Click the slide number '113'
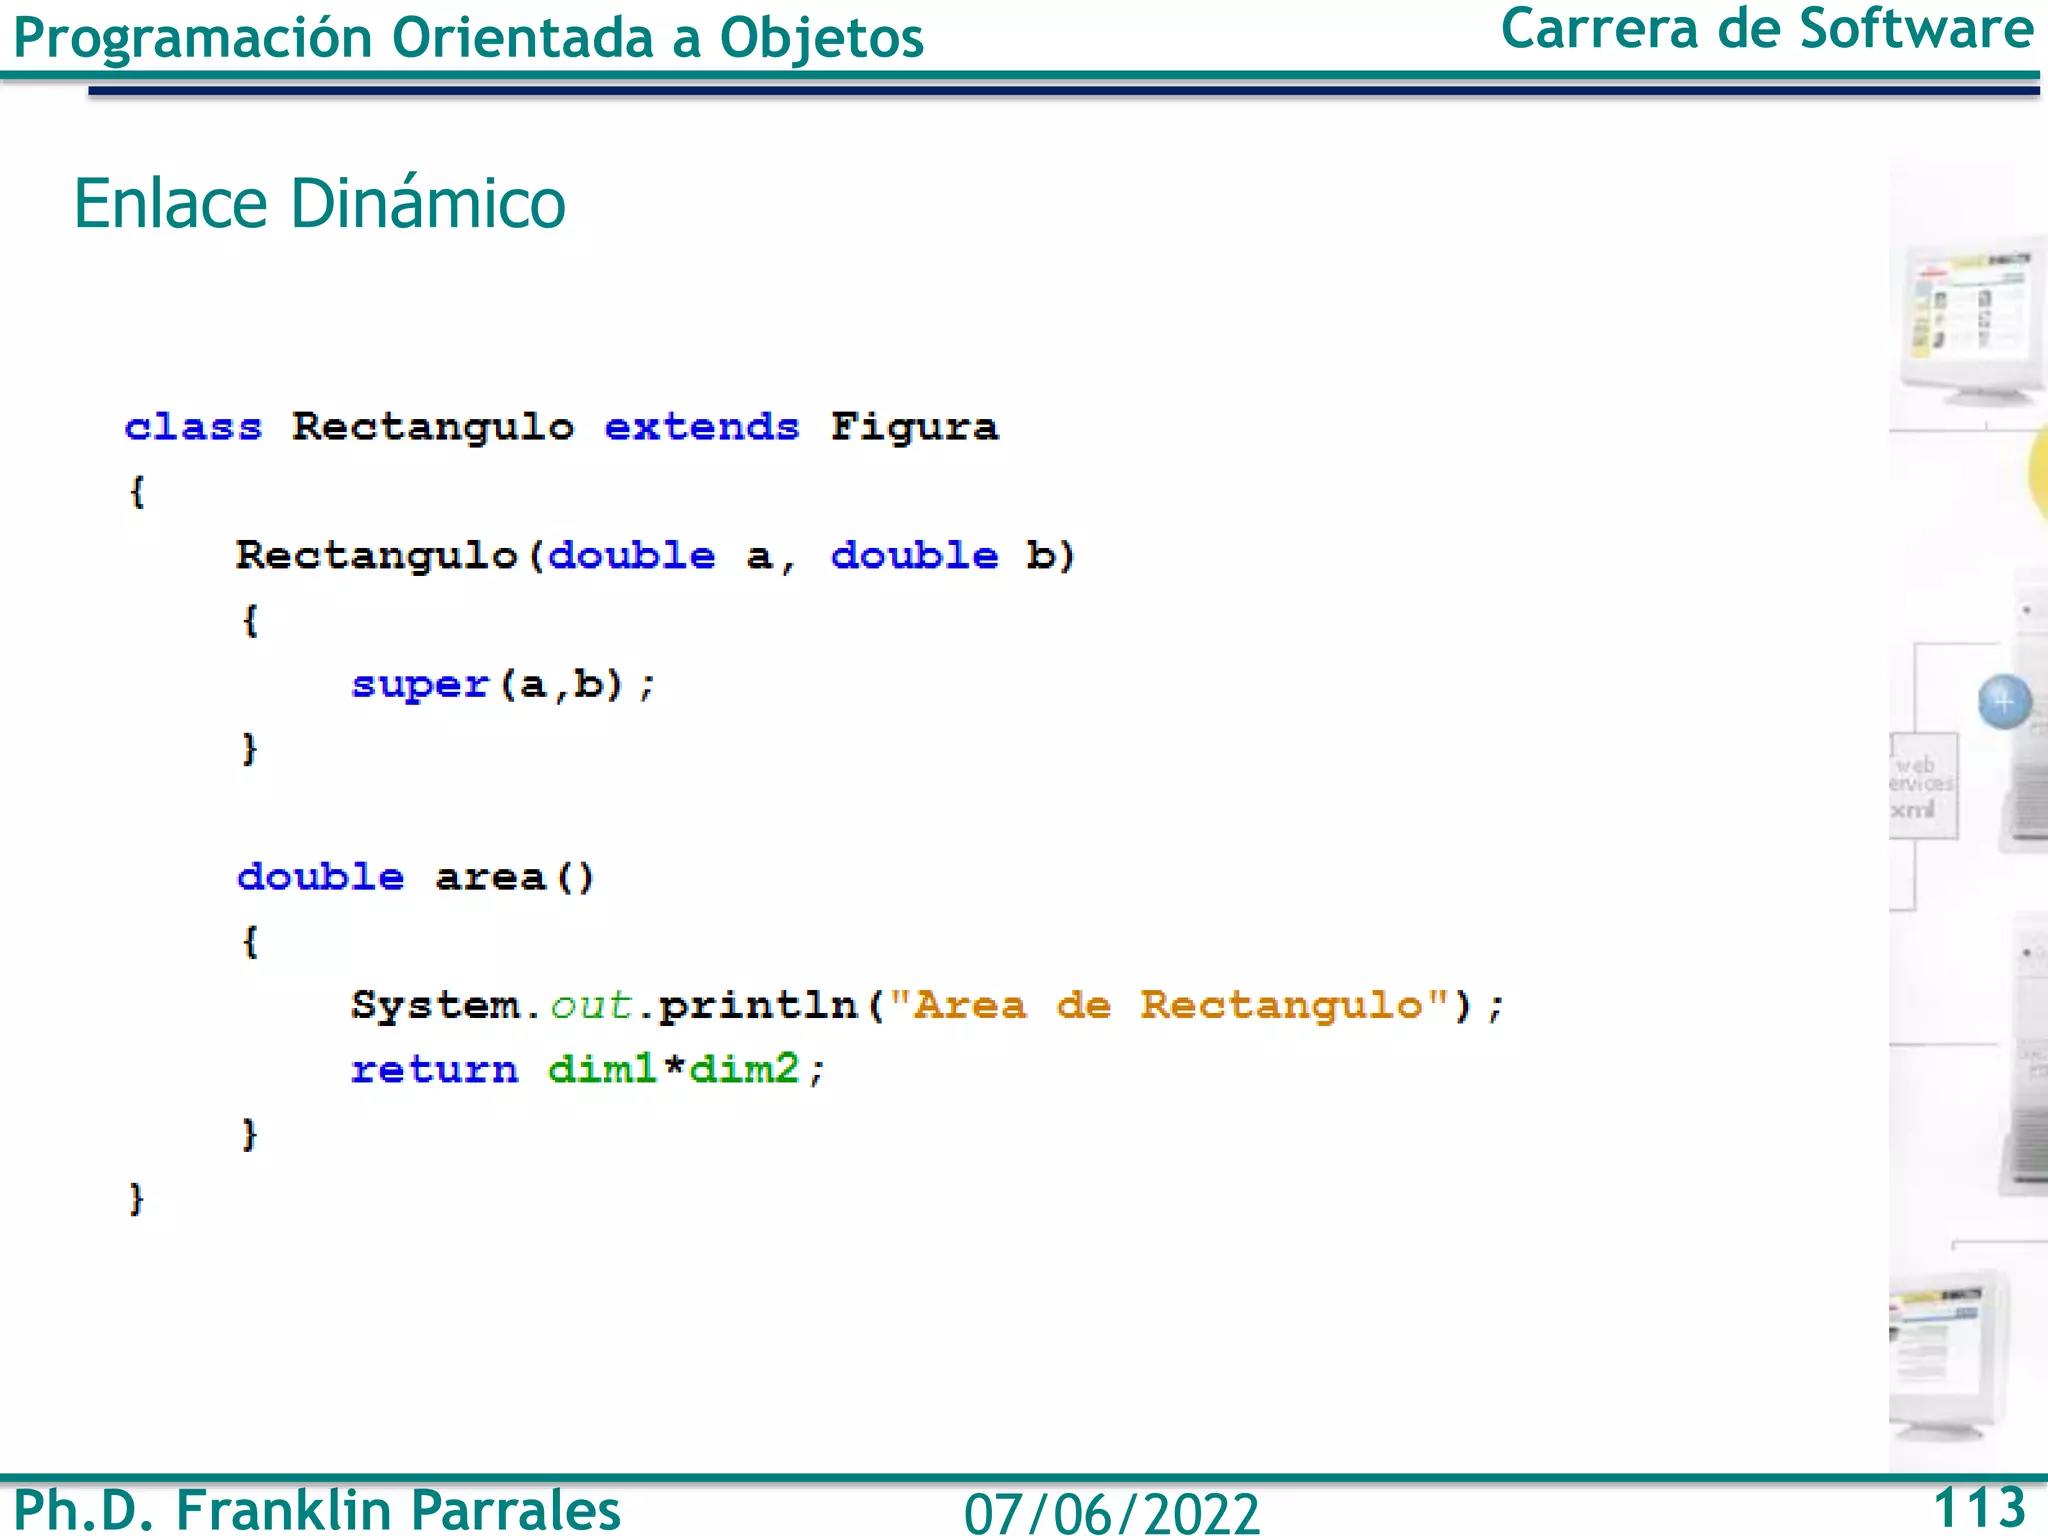The height and width of the screenshot is (1536, 2048). [1979, 1507]
